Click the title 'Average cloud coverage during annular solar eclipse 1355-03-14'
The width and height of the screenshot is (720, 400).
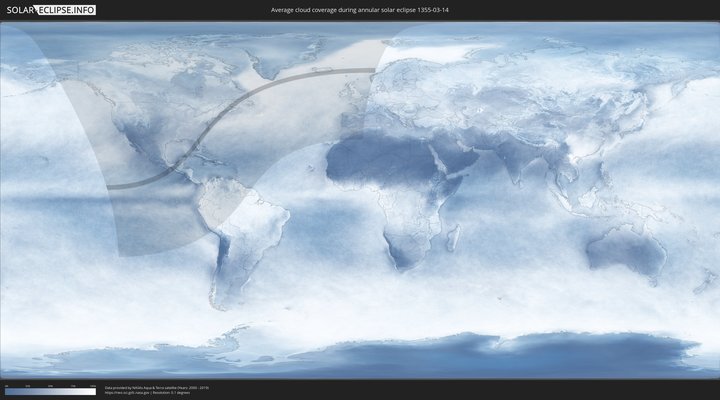click(x=360, y=10)
